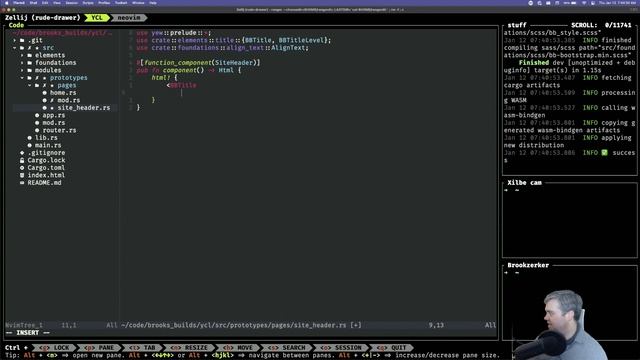
Task: Open the Apple menu
Action: [x=7, y=3]
